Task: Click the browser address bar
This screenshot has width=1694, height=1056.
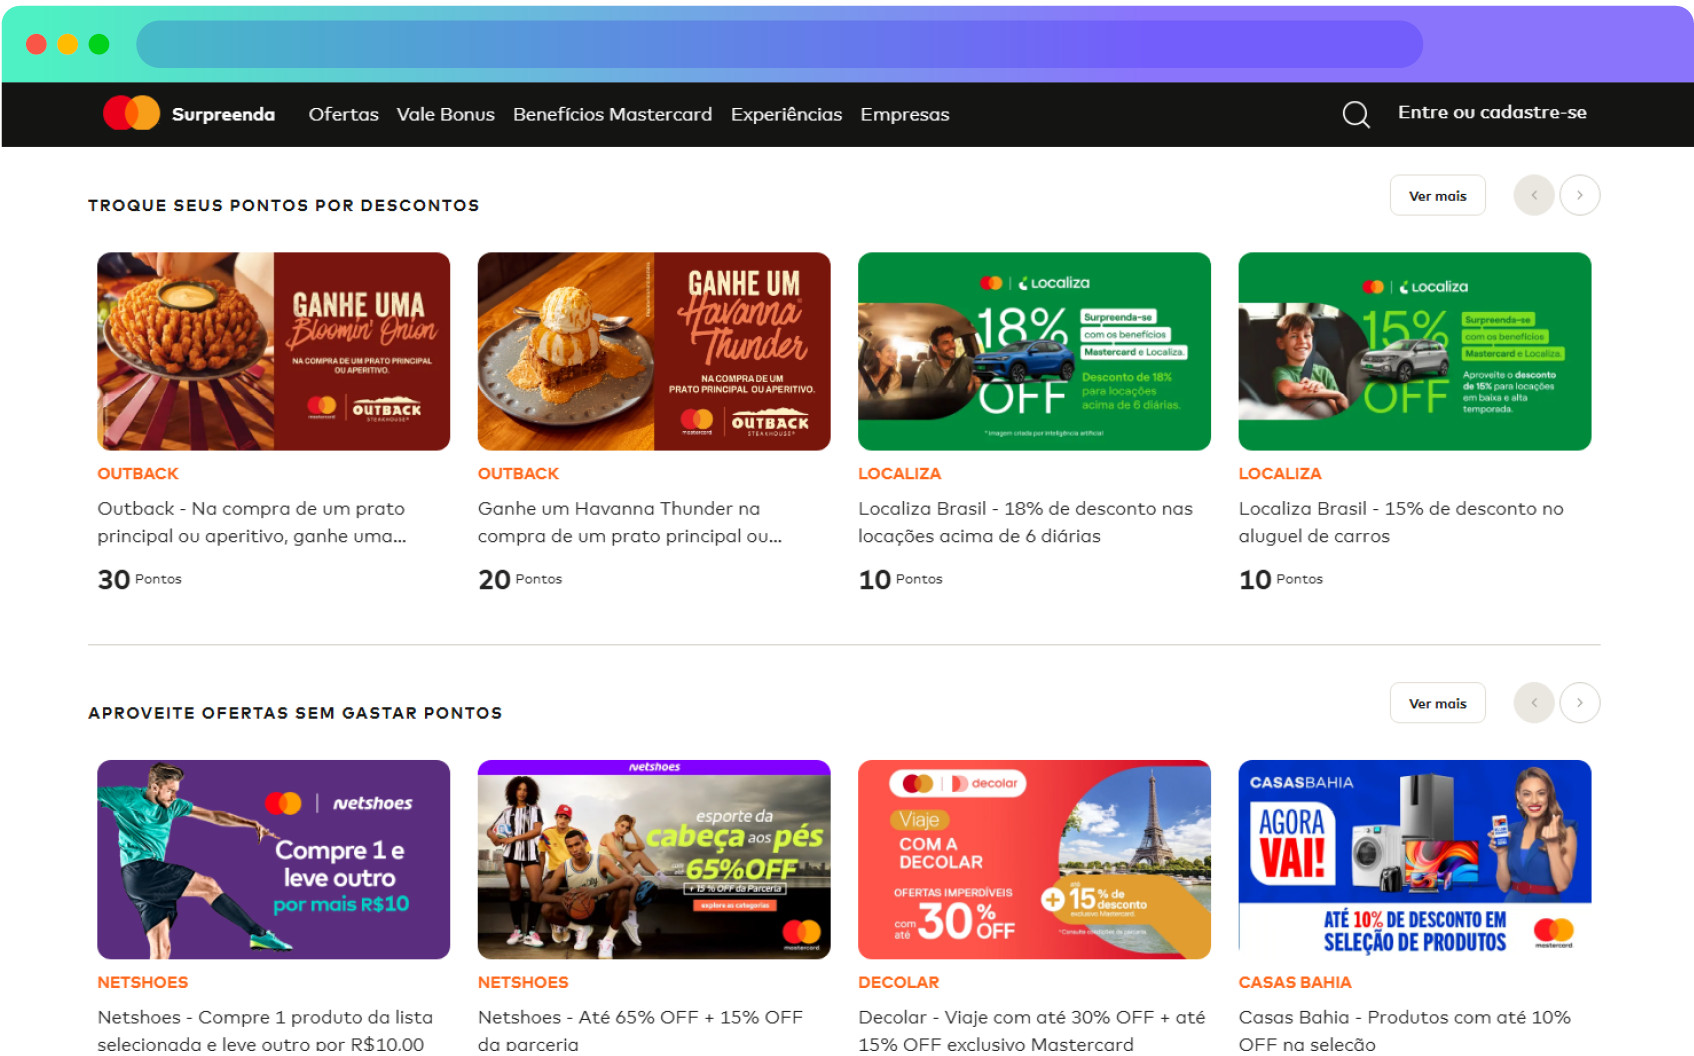Action: point(778,44)
